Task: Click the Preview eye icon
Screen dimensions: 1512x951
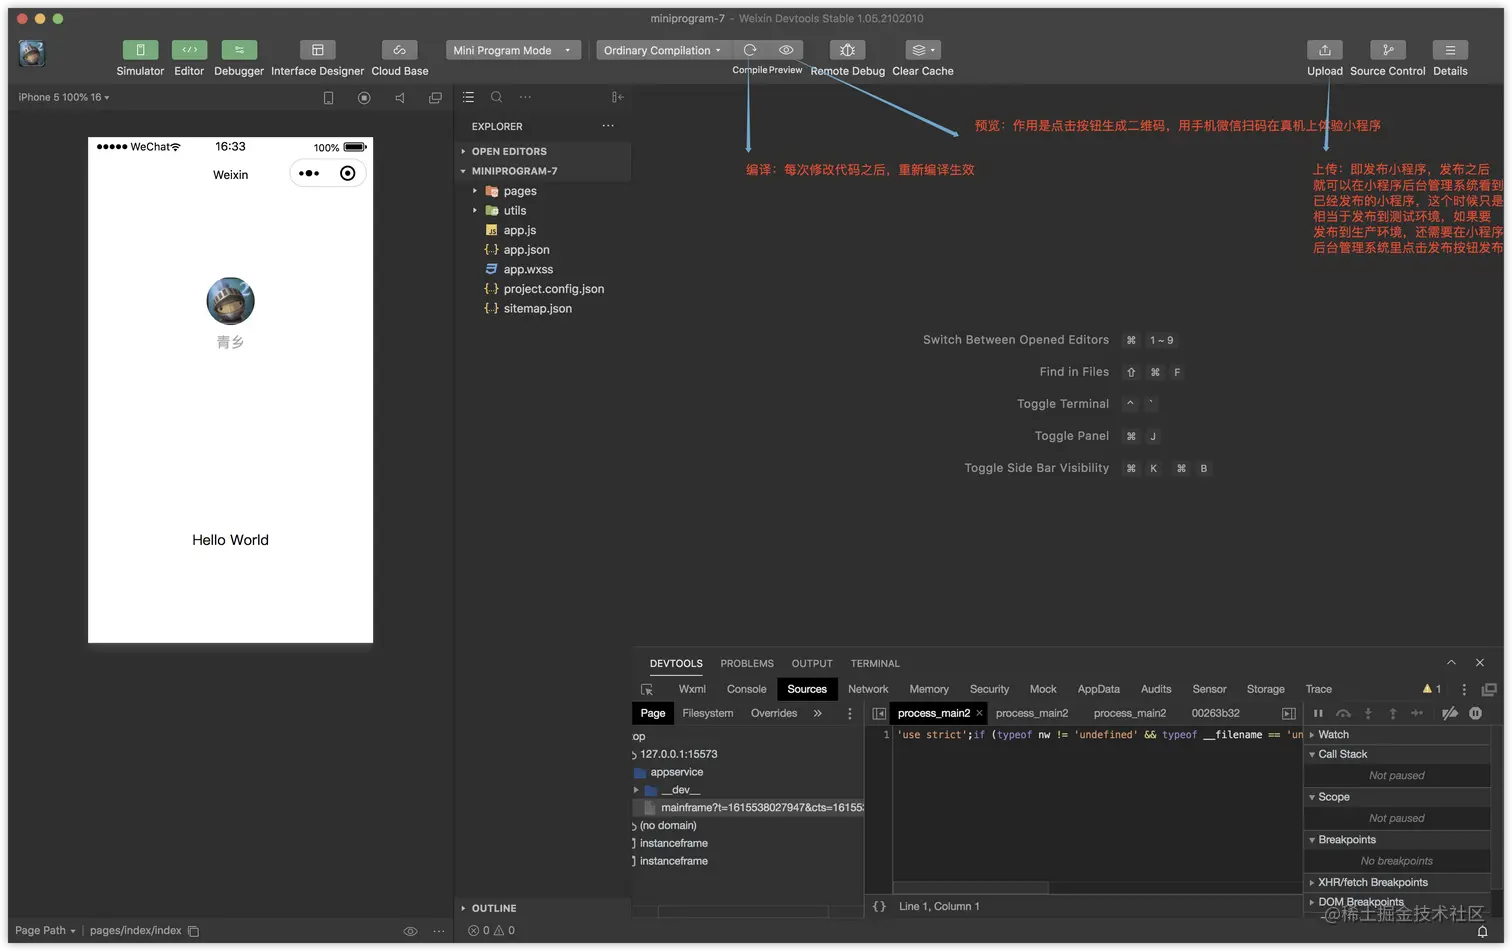Action: [x=786, y=50]
